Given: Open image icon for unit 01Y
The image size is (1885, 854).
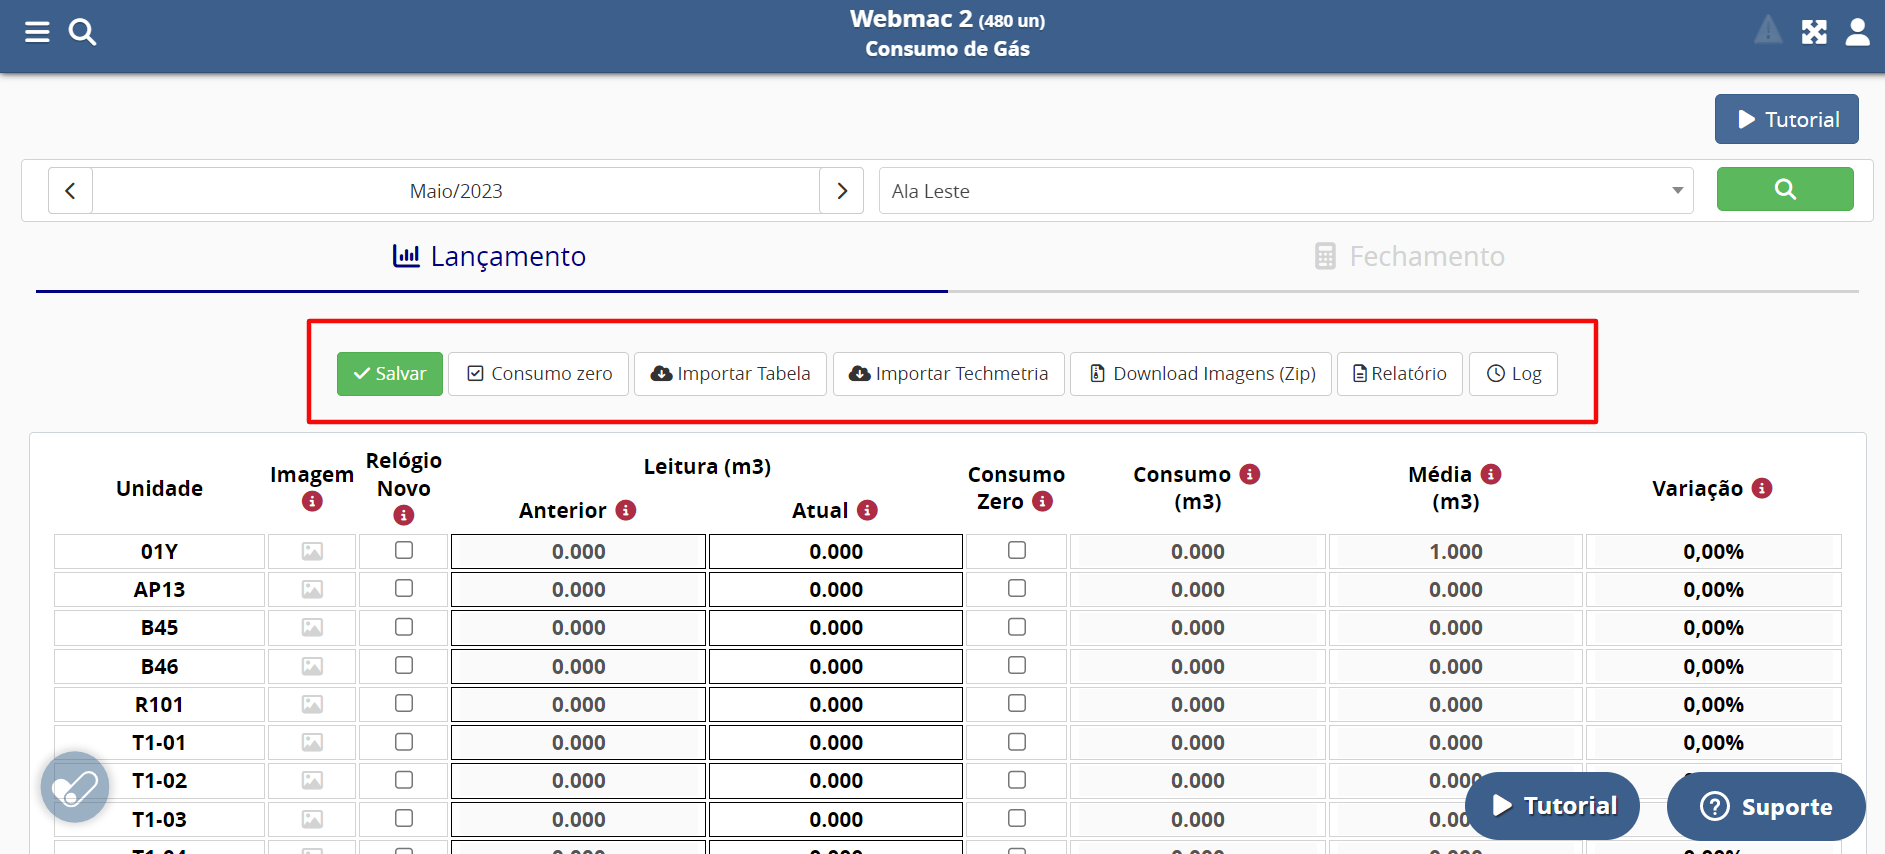Looking at the screenshot, I should click(312, 552).
